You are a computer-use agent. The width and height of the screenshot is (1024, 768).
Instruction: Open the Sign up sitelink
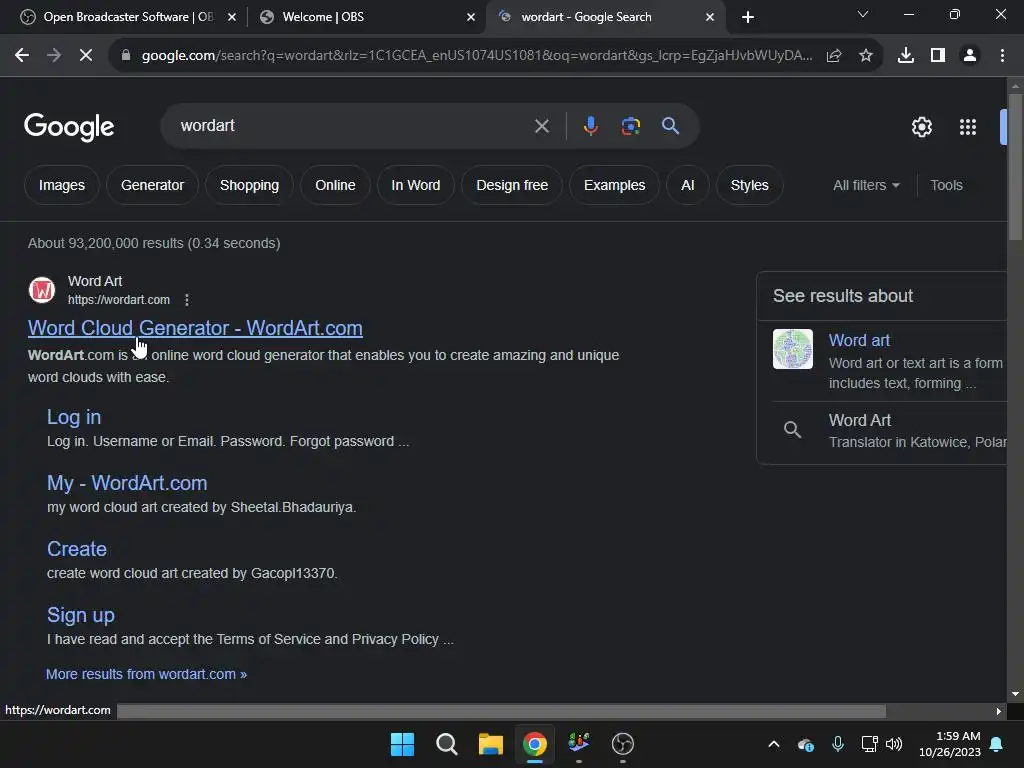point(81,615)
